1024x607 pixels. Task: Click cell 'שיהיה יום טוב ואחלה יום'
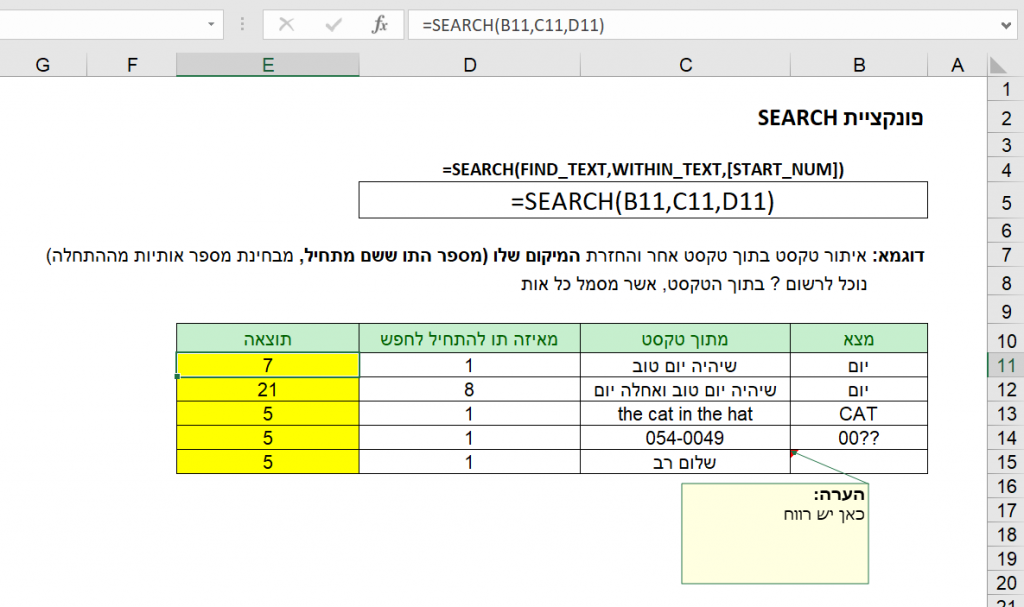685,389
